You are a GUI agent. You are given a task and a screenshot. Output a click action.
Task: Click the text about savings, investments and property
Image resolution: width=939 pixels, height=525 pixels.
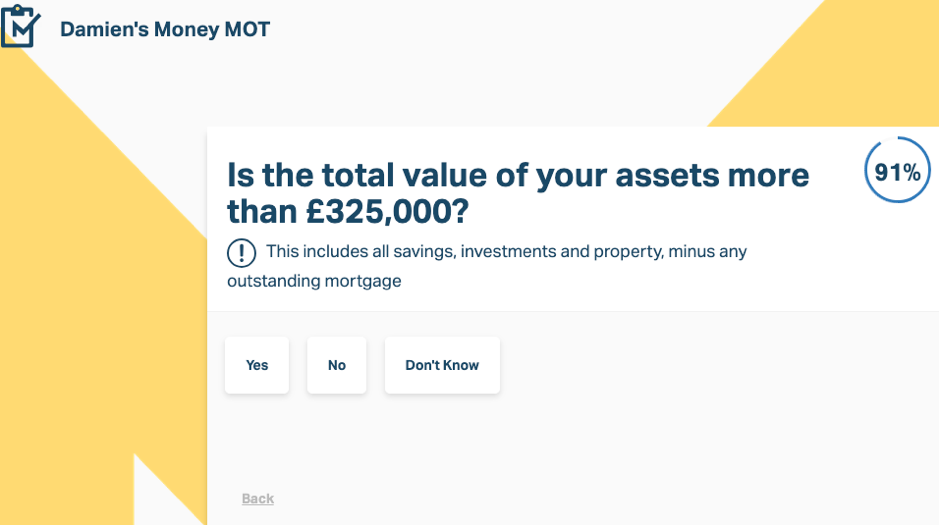[487, 266]
